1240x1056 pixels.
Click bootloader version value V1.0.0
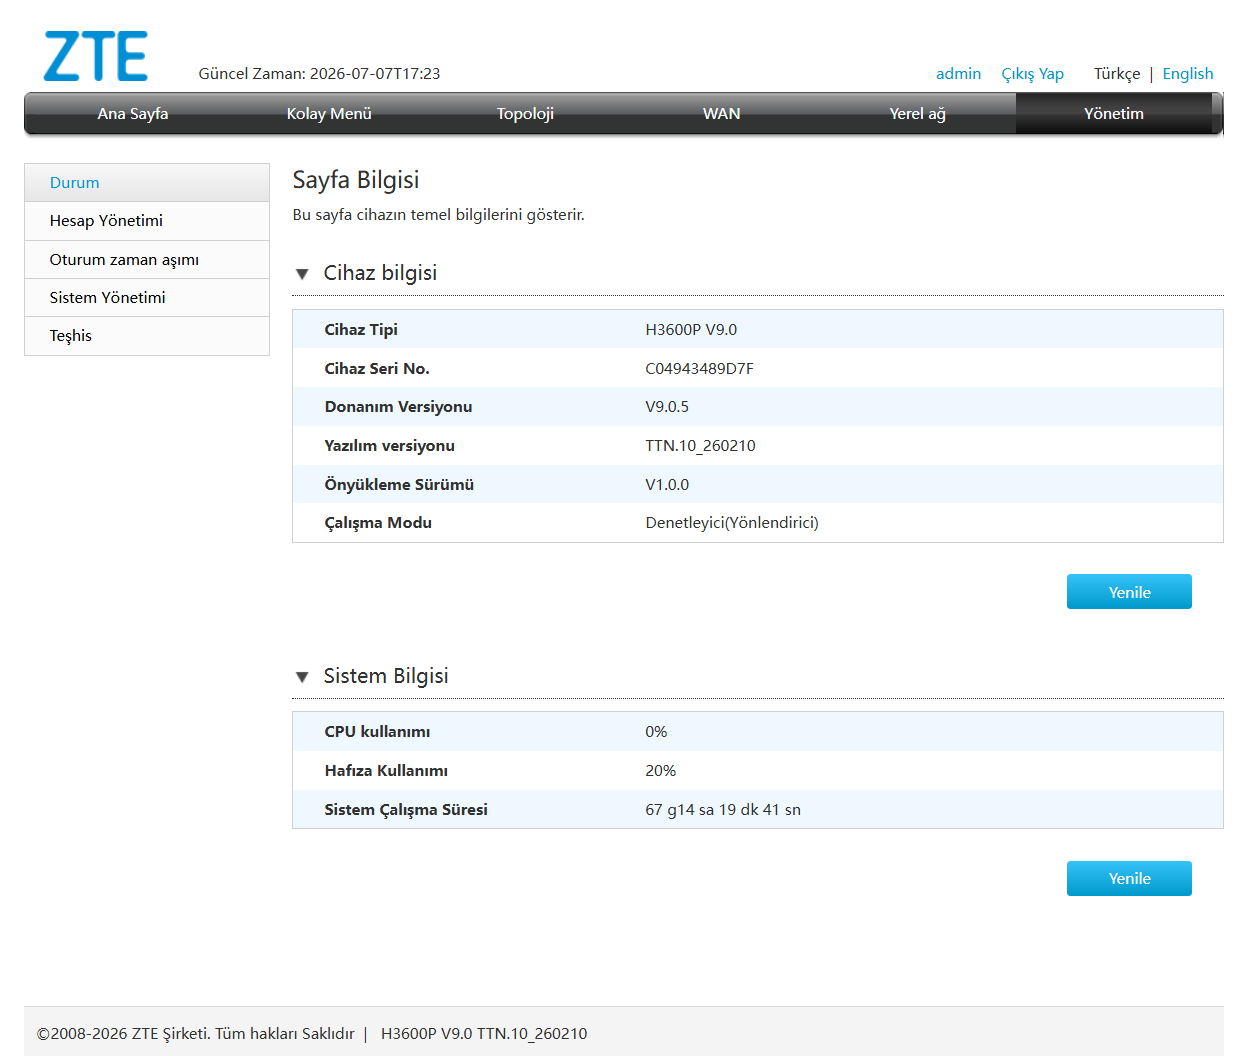[x=667, y=485]
